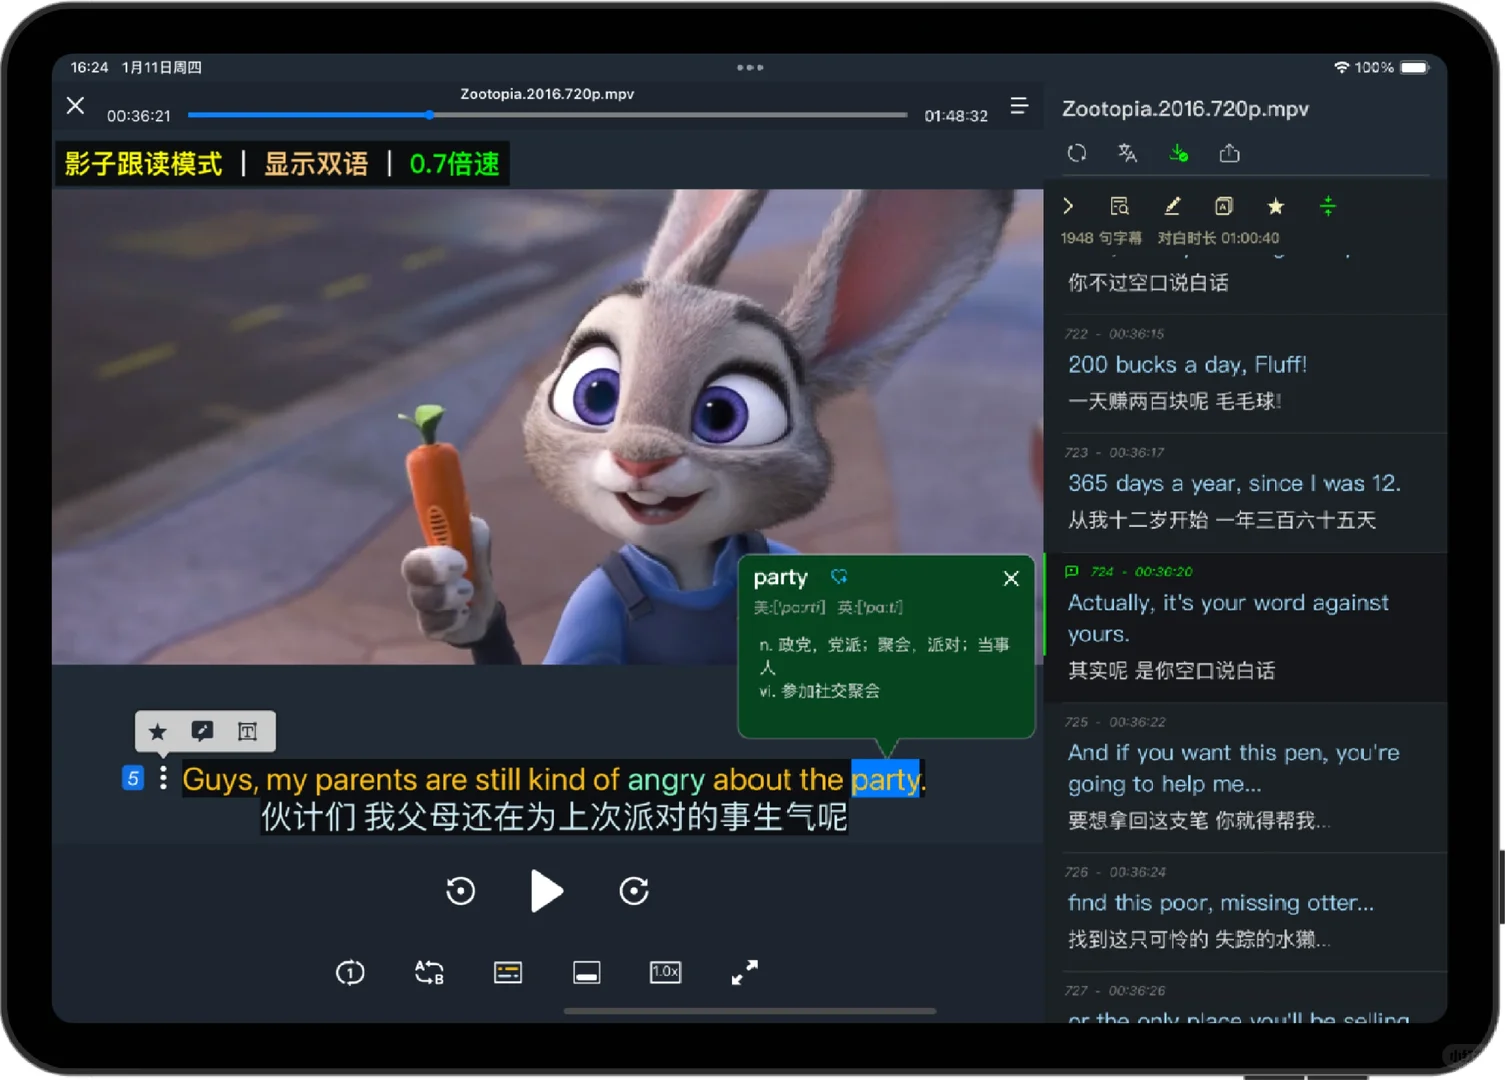This screenshot has width=1505, height=1080.
Task: Look up the word "parents" in the subtitle
Action: pos(366,780)
